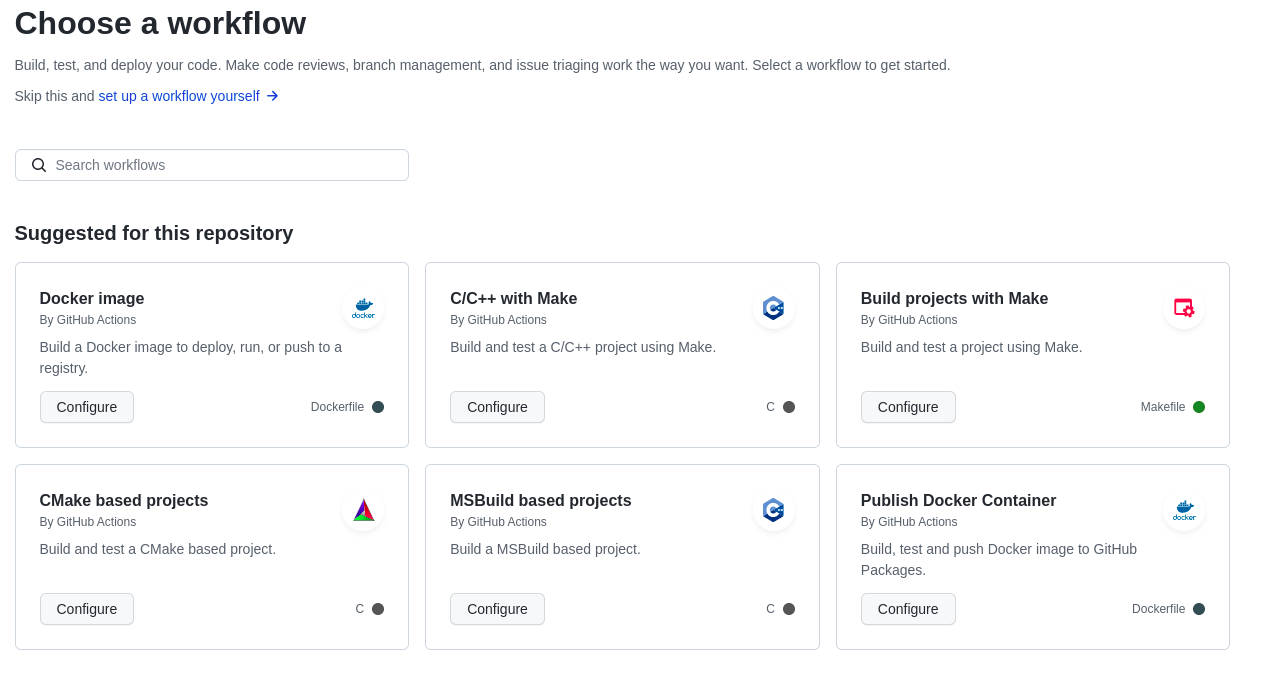The image size is (1262, 678).
Task: Click By GitHub Actions under CMake based projects
Action: click(x=88, y=522)
